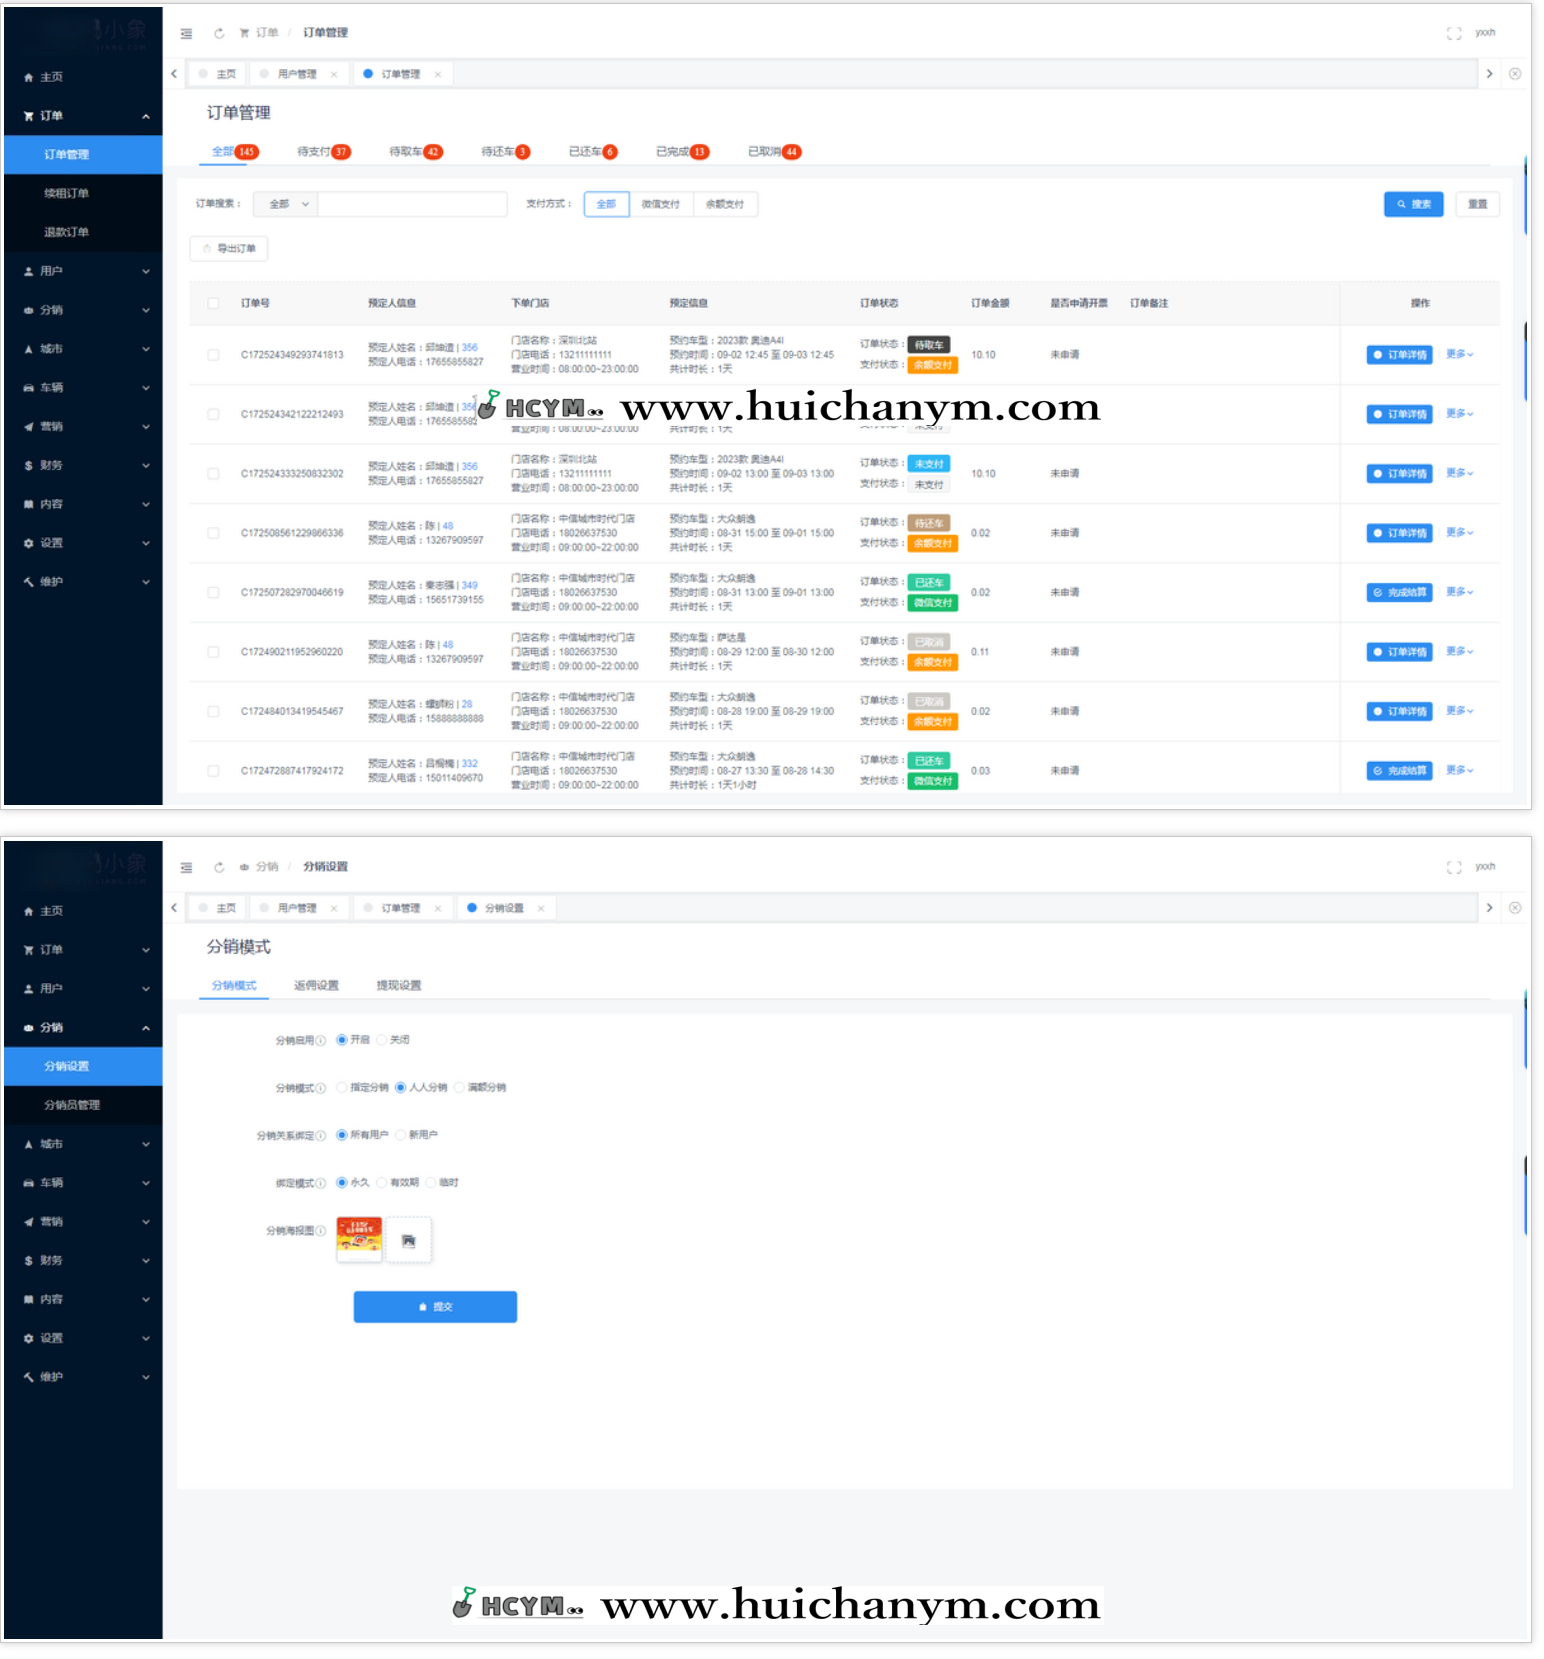This screenshot has height=1659, width=1544.
Task: Select the 关闭 radio for 分销启用
Action: tap(382, 1040)
